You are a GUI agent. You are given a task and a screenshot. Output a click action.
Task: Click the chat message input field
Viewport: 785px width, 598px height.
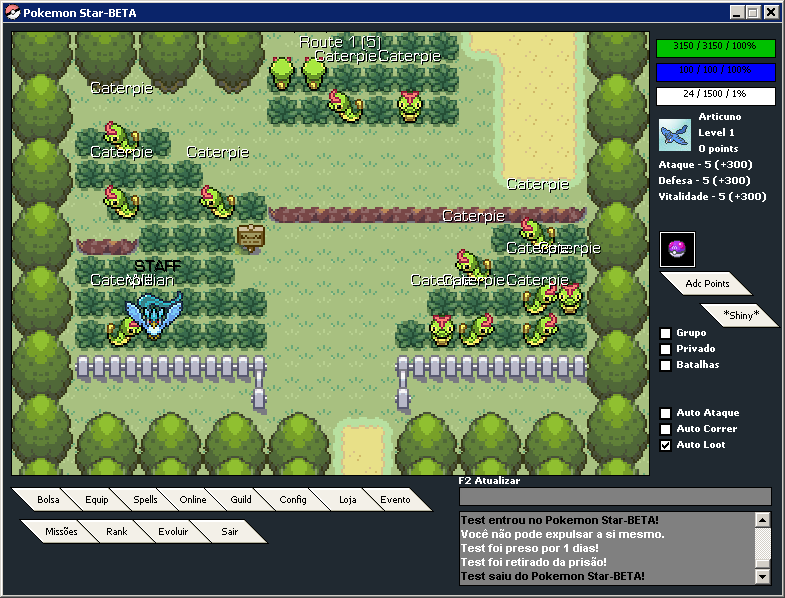[x=615, y=496]
